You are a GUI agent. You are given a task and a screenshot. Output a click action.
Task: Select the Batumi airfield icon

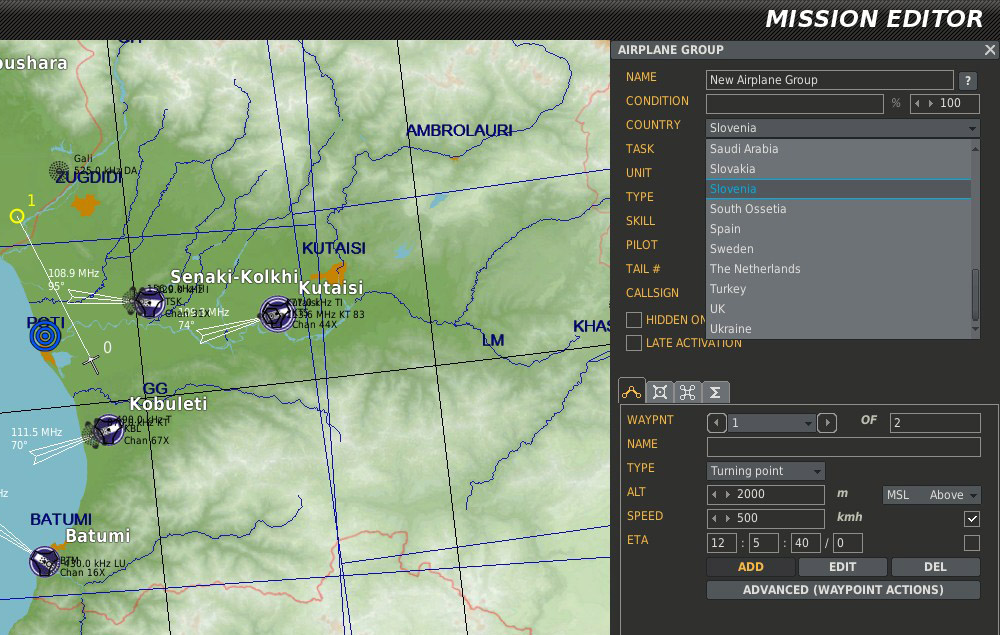(44, 561)
